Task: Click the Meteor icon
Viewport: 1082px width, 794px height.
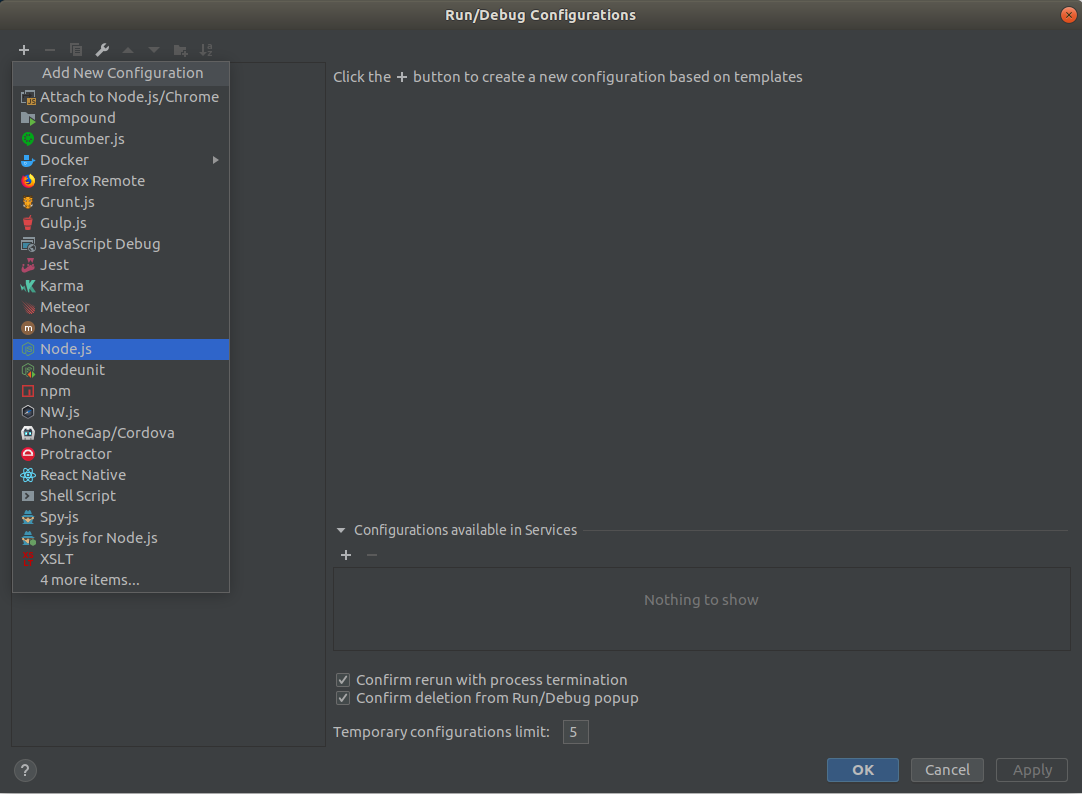Action: pyautogui.click(x=28, y=307)
